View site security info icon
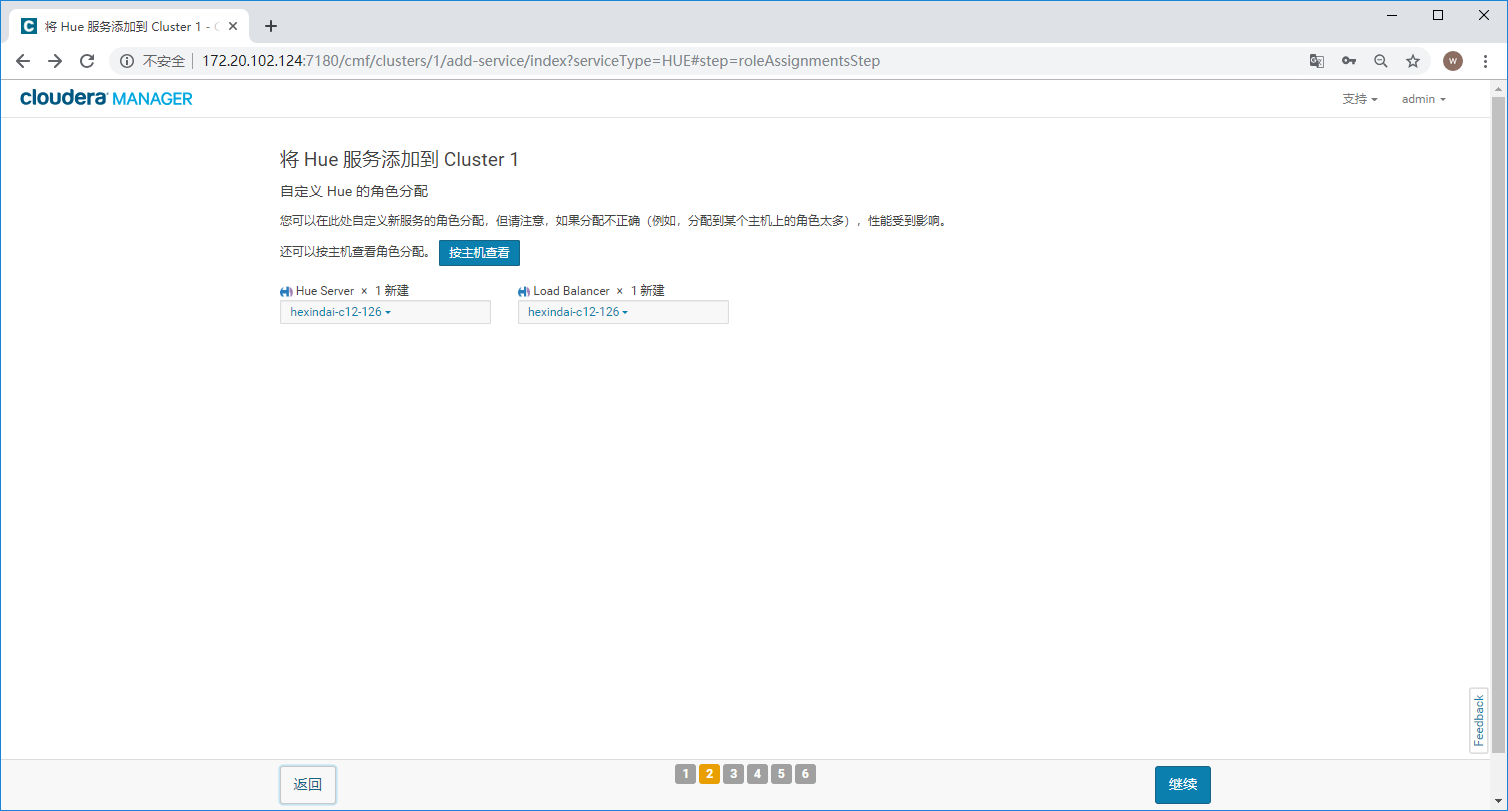The image size is (1508, 811). [127, 61]
